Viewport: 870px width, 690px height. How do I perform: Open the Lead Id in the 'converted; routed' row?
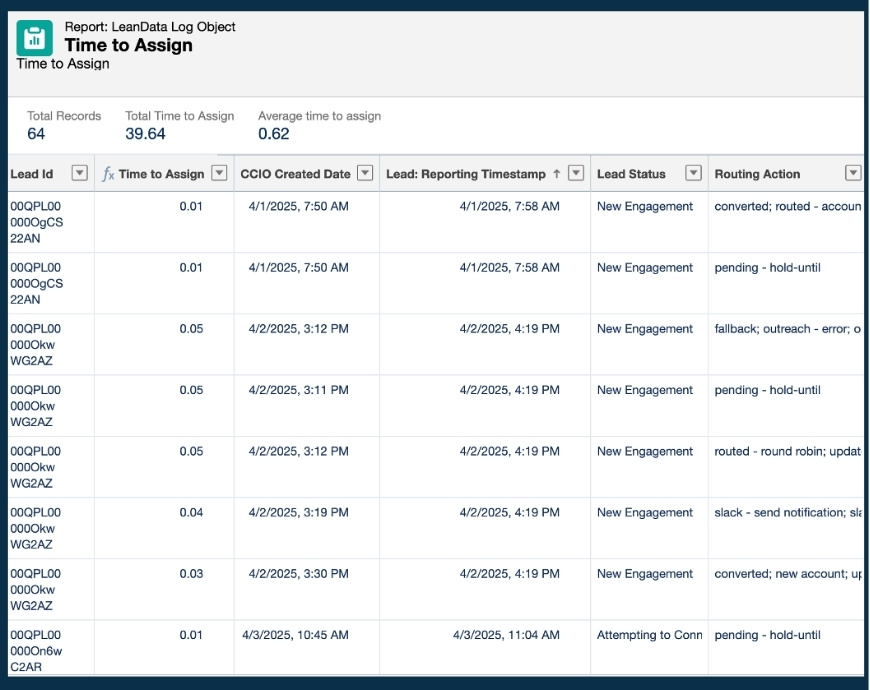[x=37, y=222]
